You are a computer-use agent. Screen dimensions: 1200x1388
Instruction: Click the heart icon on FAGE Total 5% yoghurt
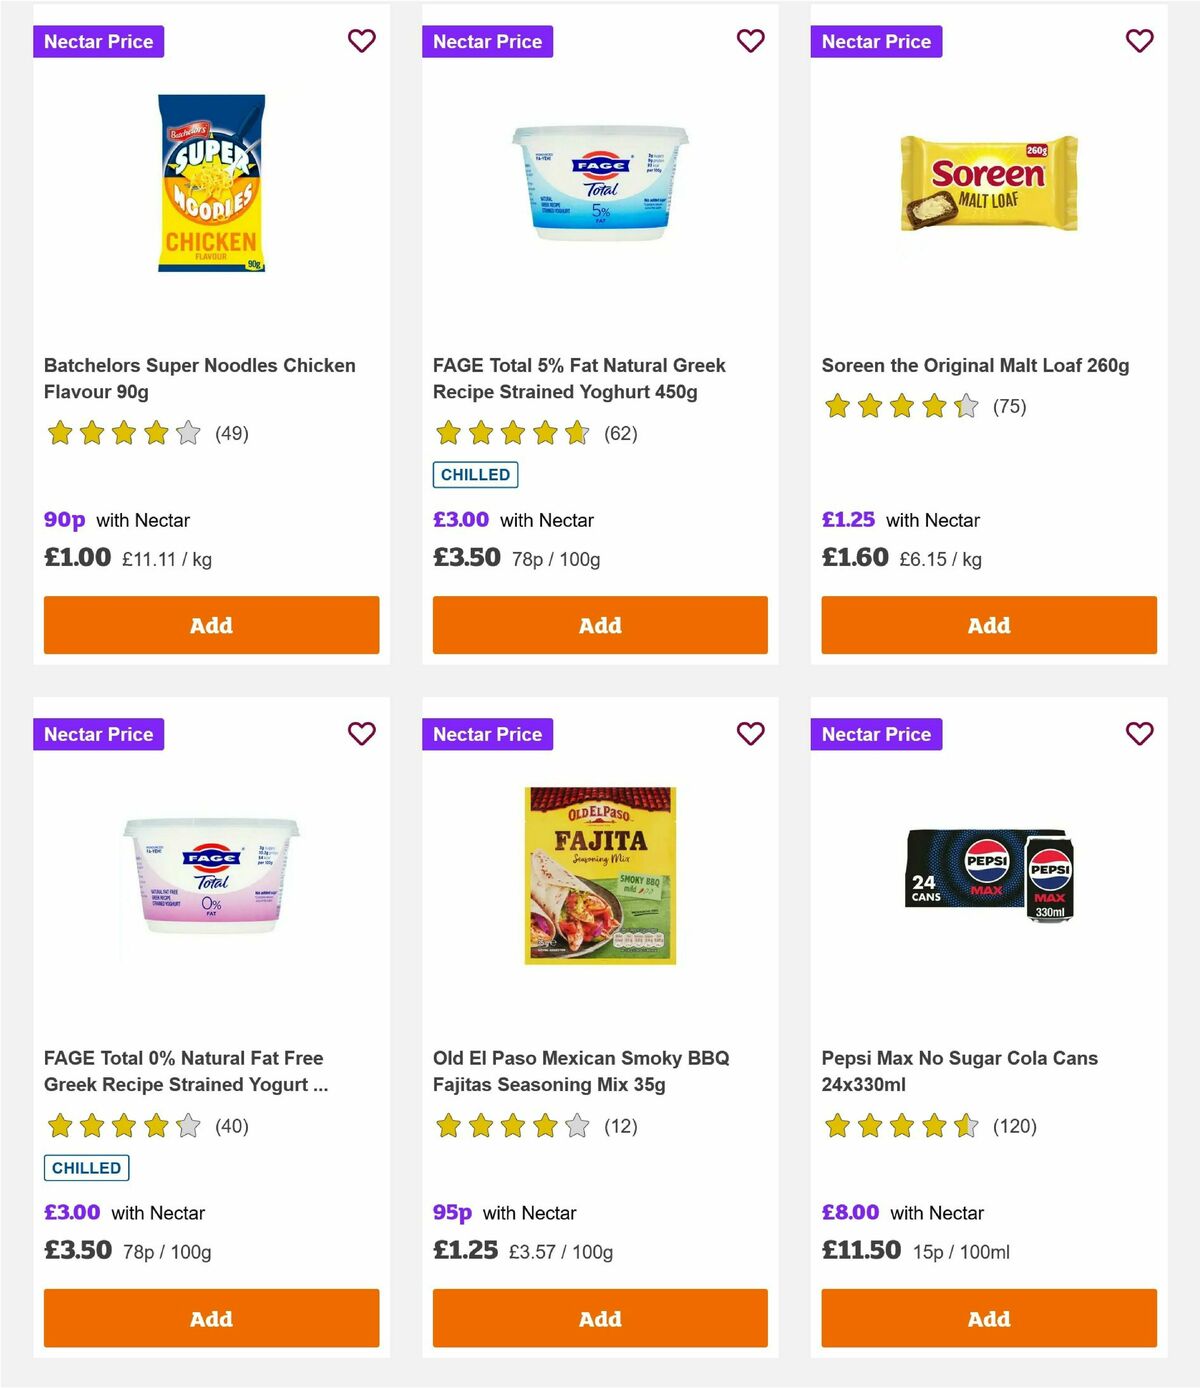click(750, 41)
